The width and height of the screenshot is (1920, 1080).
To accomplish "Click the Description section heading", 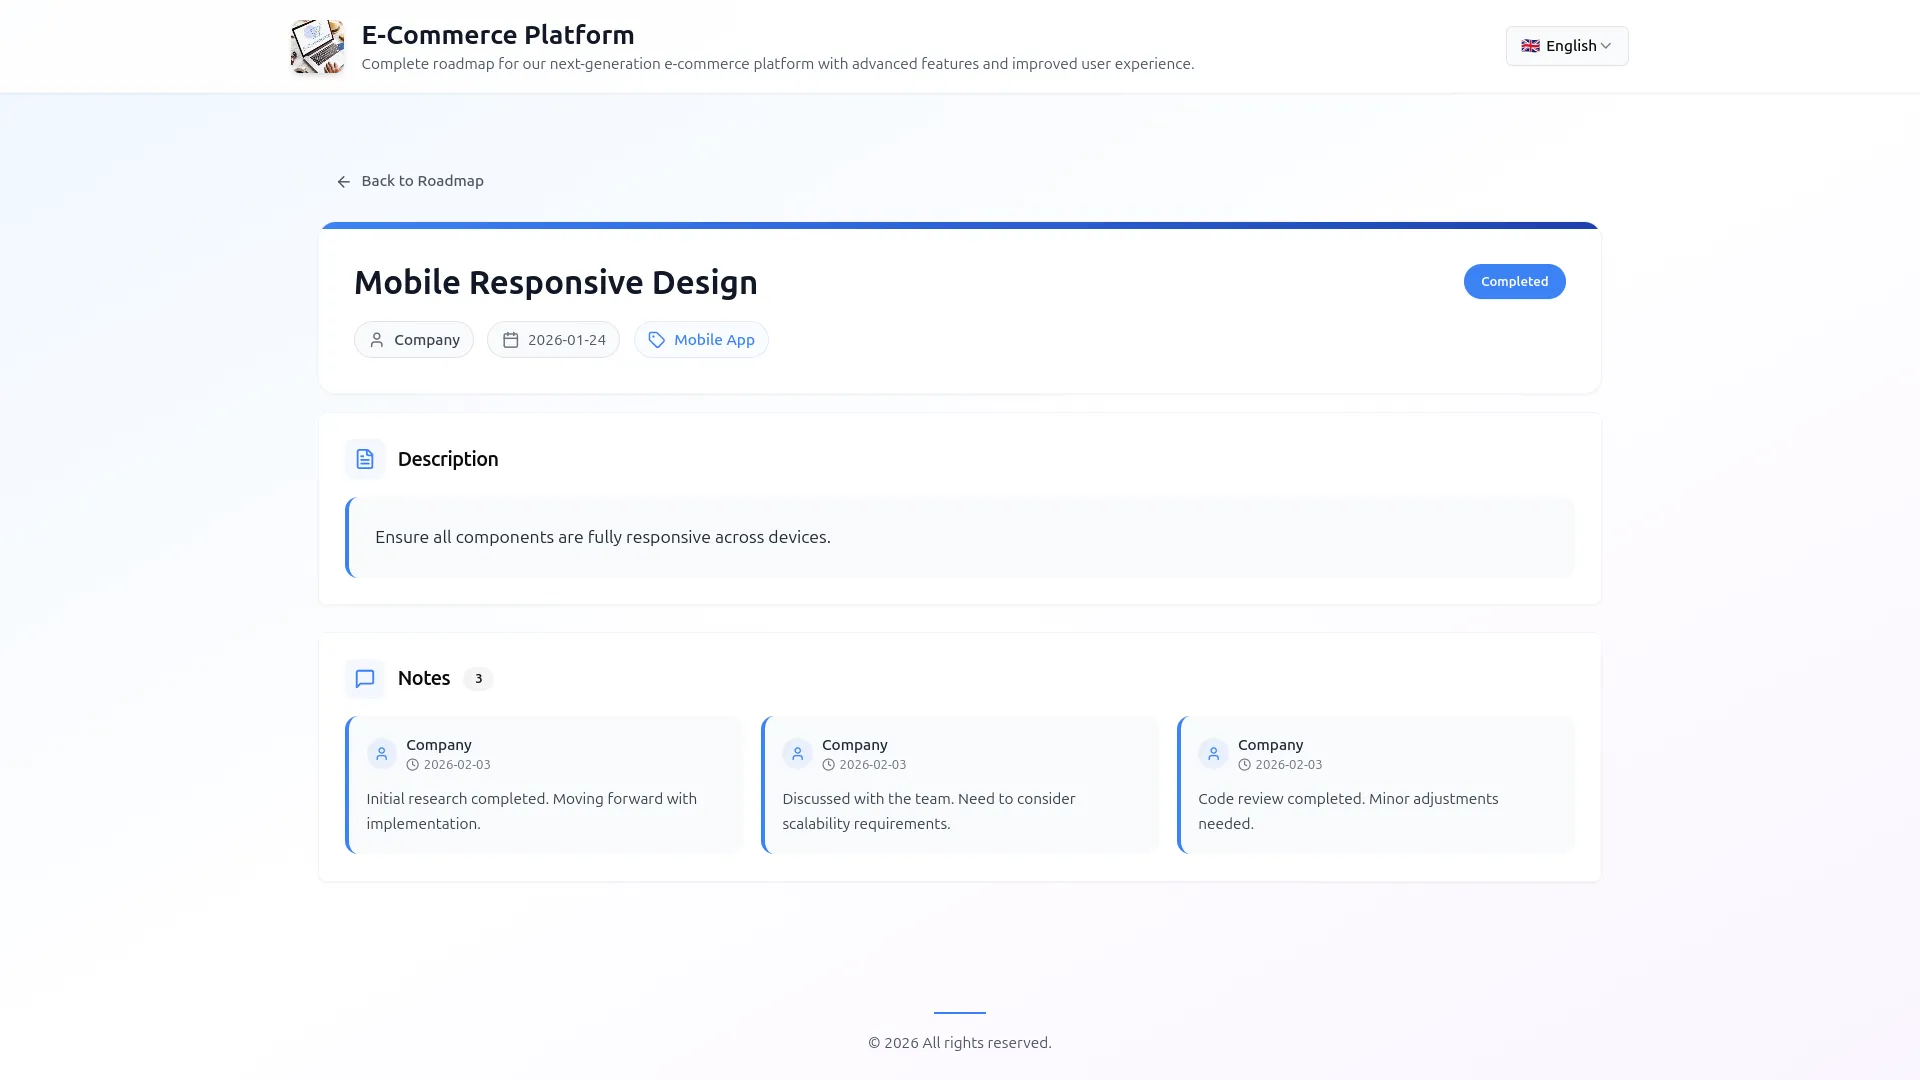I will (x=448, y=459).
